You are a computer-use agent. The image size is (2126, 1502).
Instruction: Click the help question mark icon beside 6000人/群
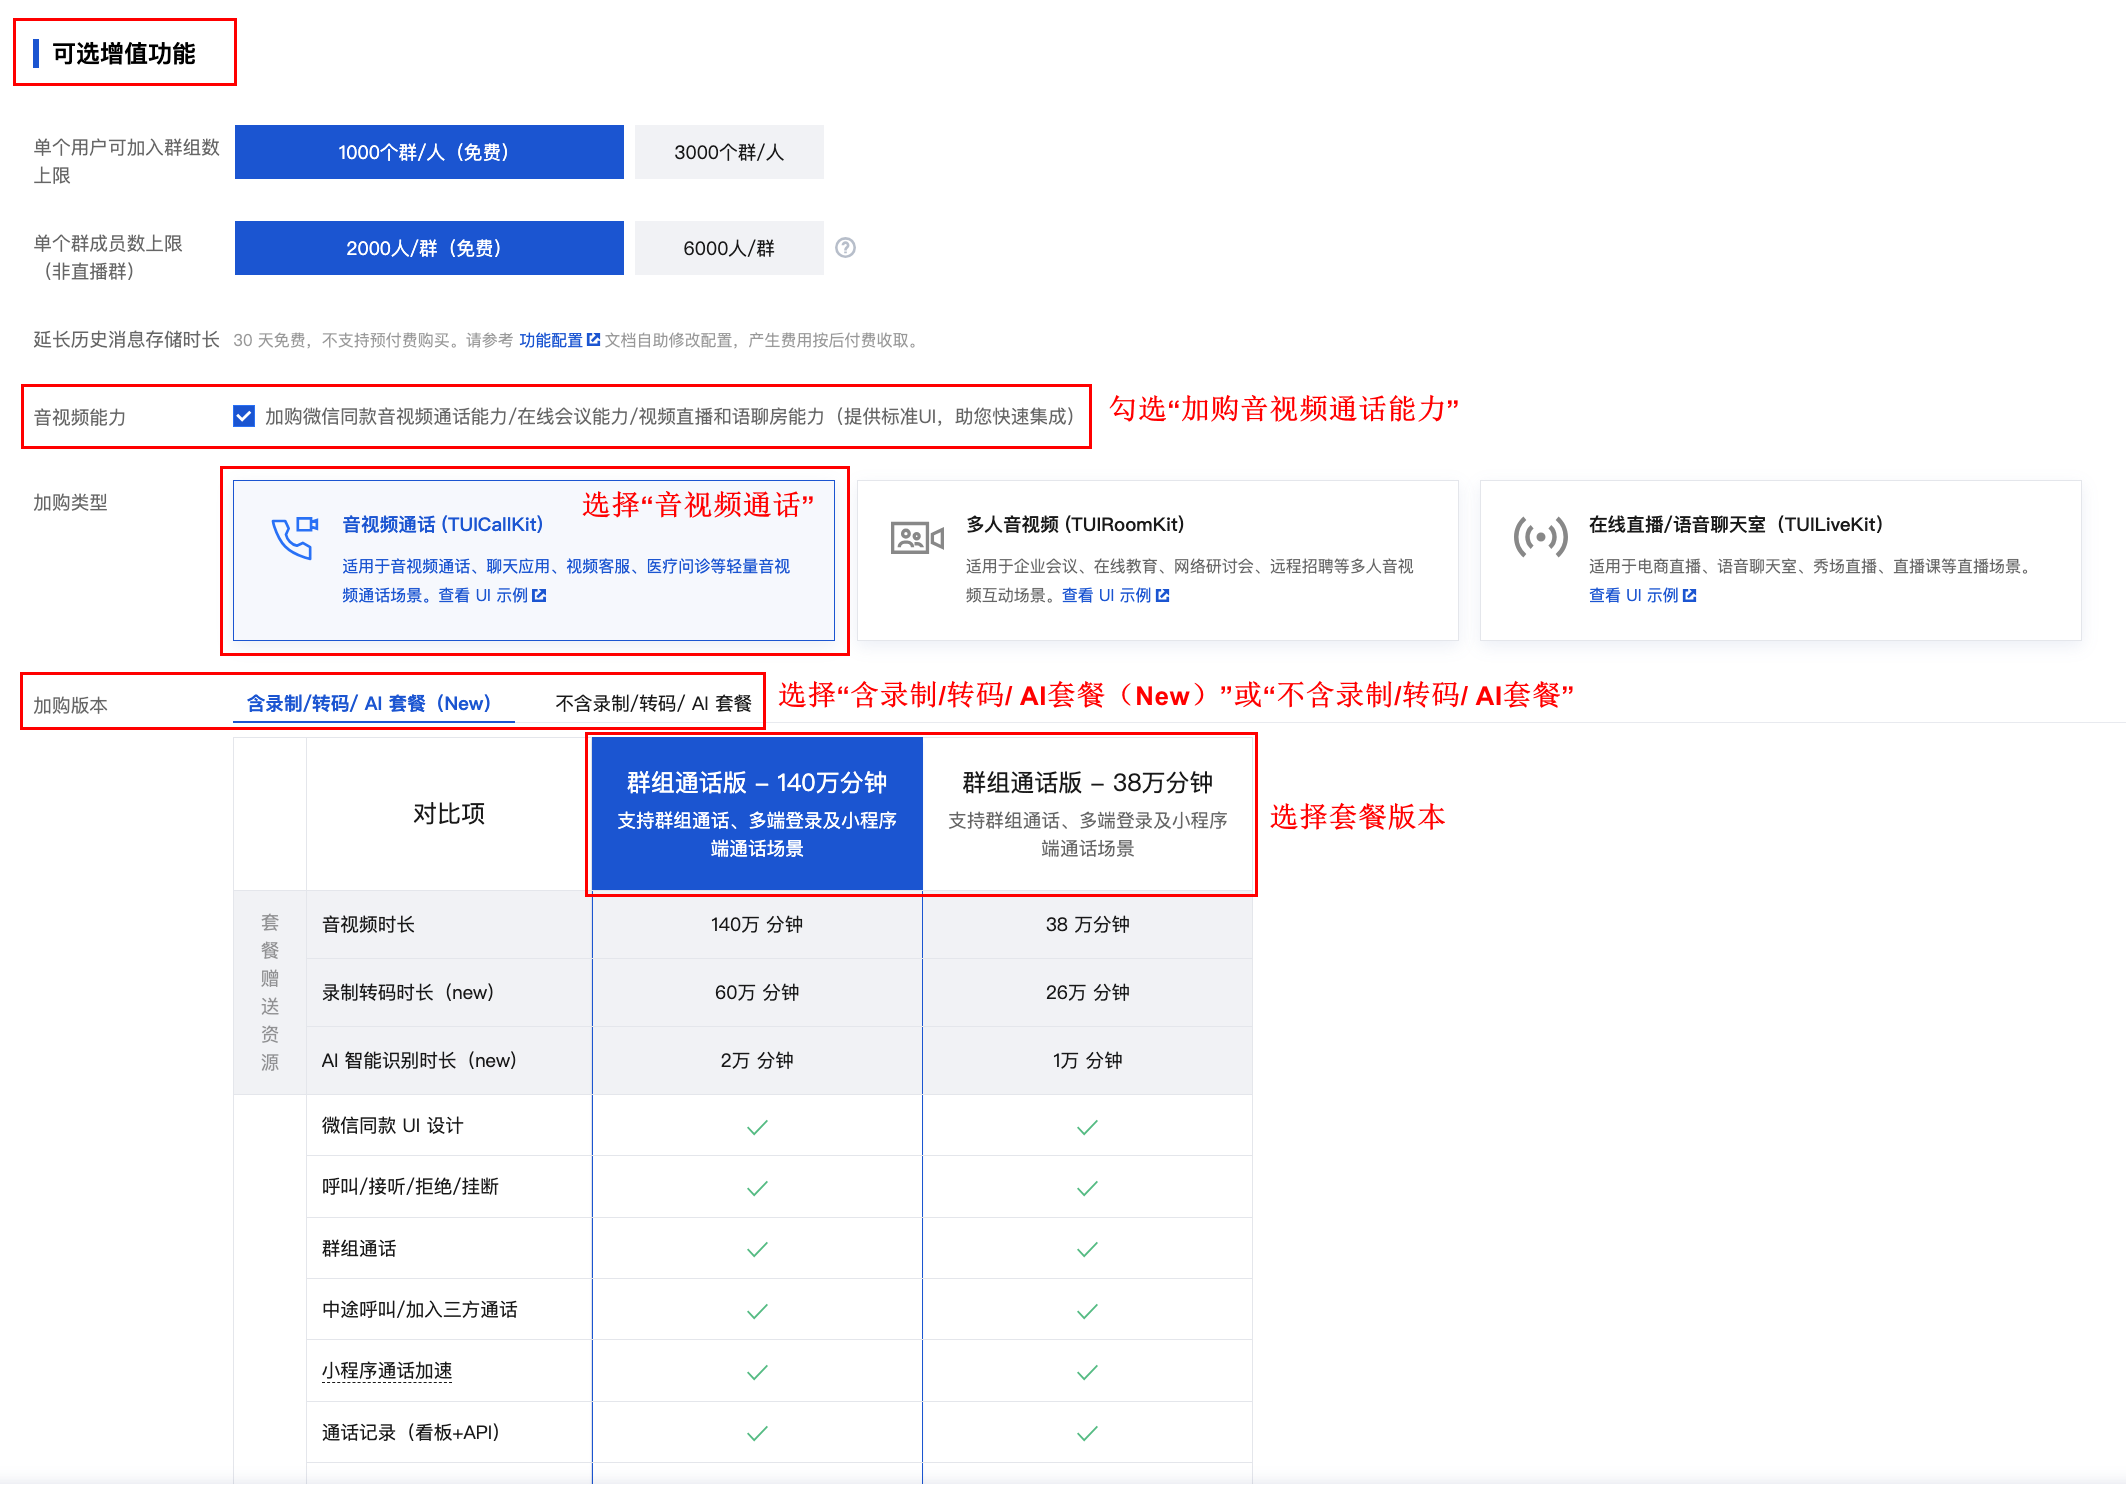tap(845, 248)
